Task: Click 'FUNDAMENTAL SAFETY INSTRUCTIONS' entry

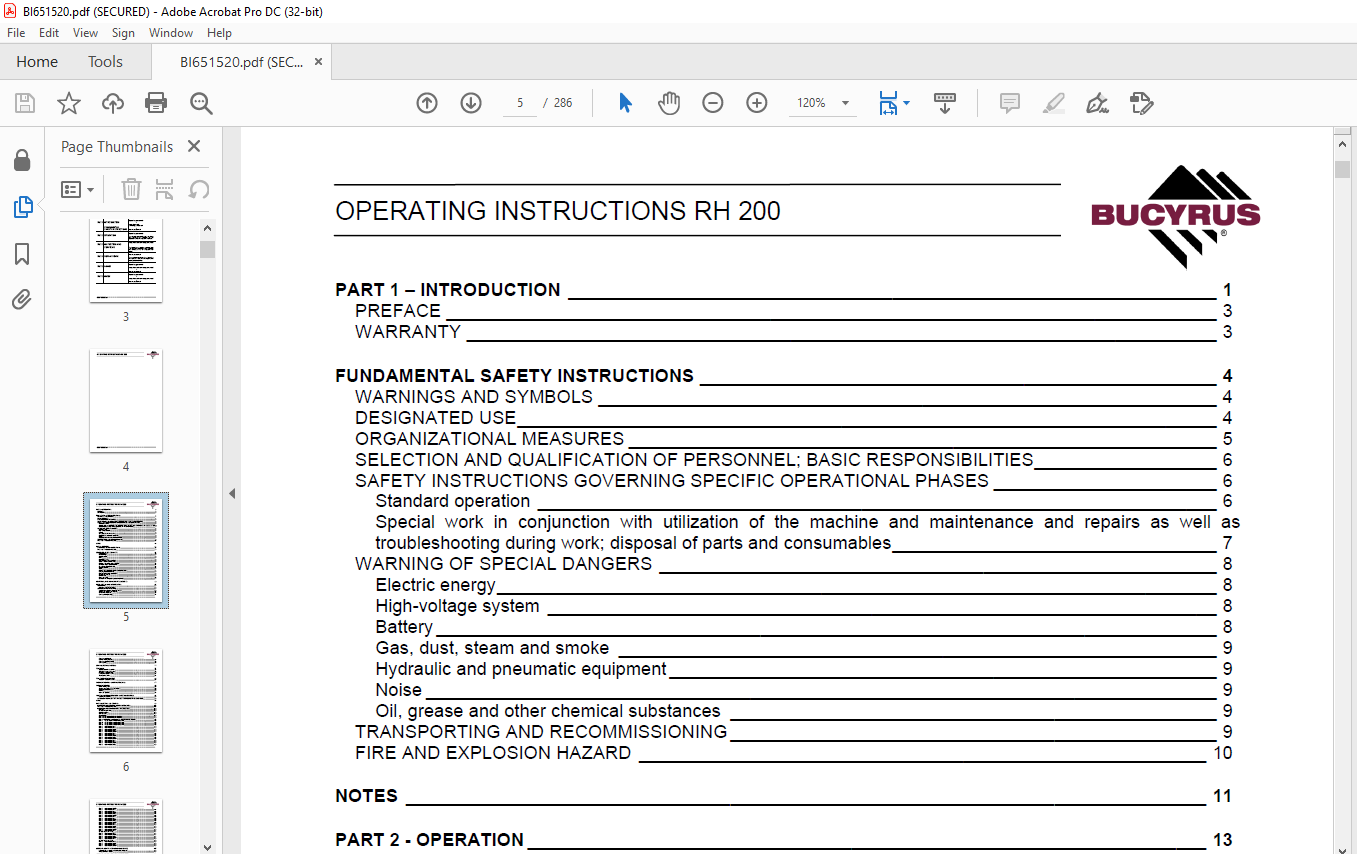Action: pyautogui.click(x=514, y=376)
